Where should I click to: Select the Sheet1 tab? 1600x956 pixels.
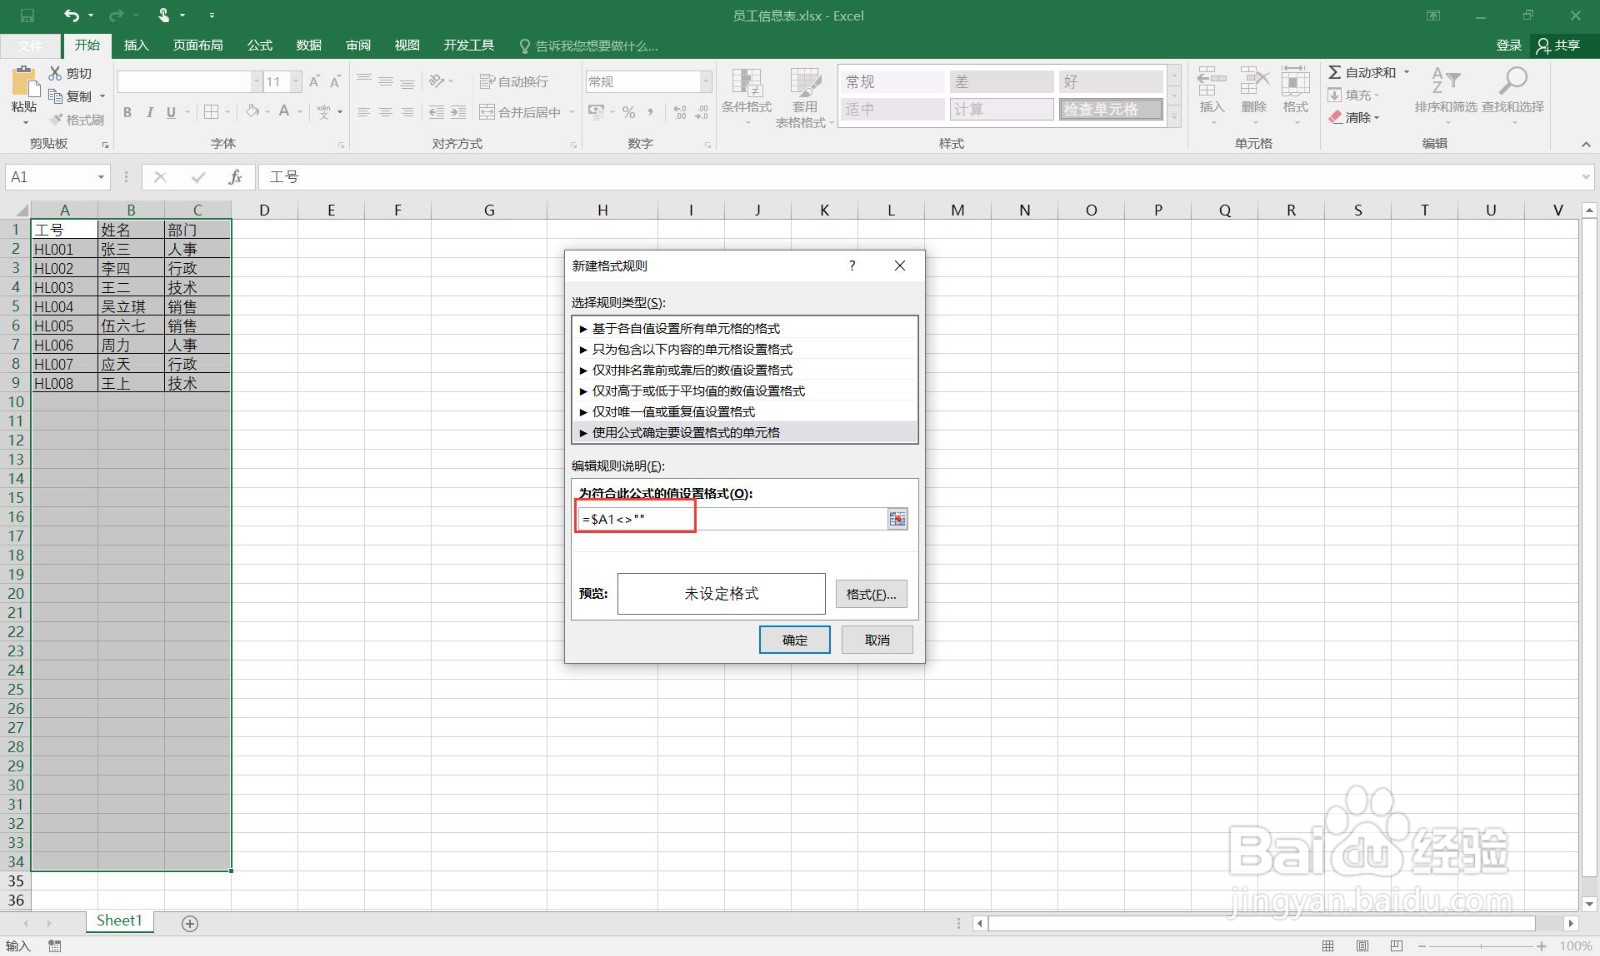tap(119, 921)
